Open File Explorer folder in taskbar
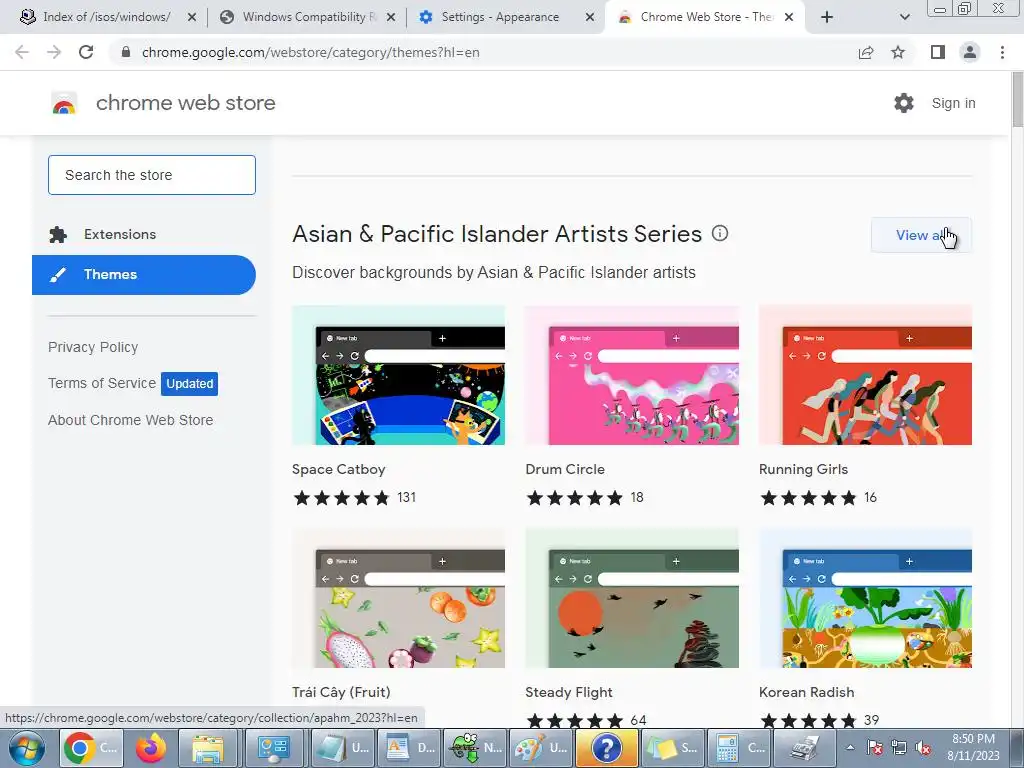Viewport: 1024px width, 768px height. (207, 748)
